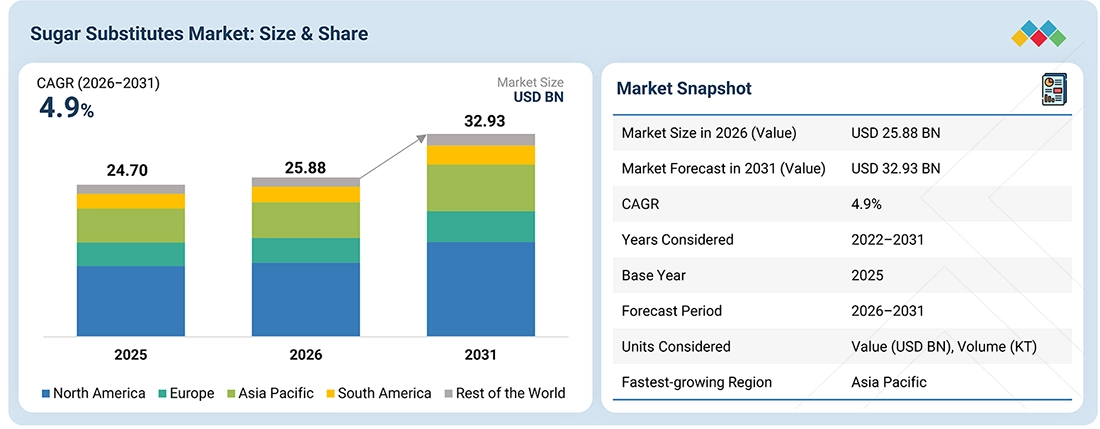Click the 2031 bar's Europe segment

[x=481, y=226]
